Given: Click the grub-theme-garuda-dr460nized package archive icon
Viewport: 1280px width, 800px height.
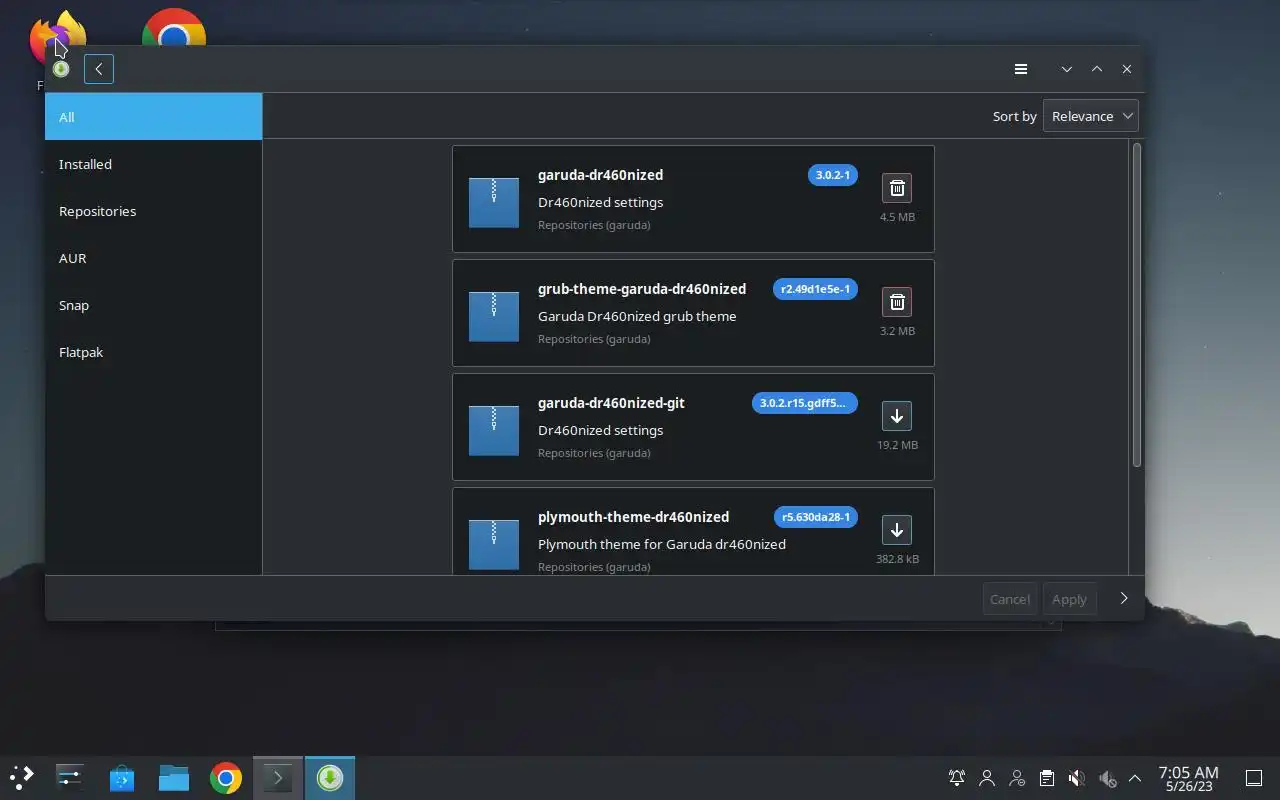Looking at the screenshot, I should pyautogui.click(x=494, y=317).
